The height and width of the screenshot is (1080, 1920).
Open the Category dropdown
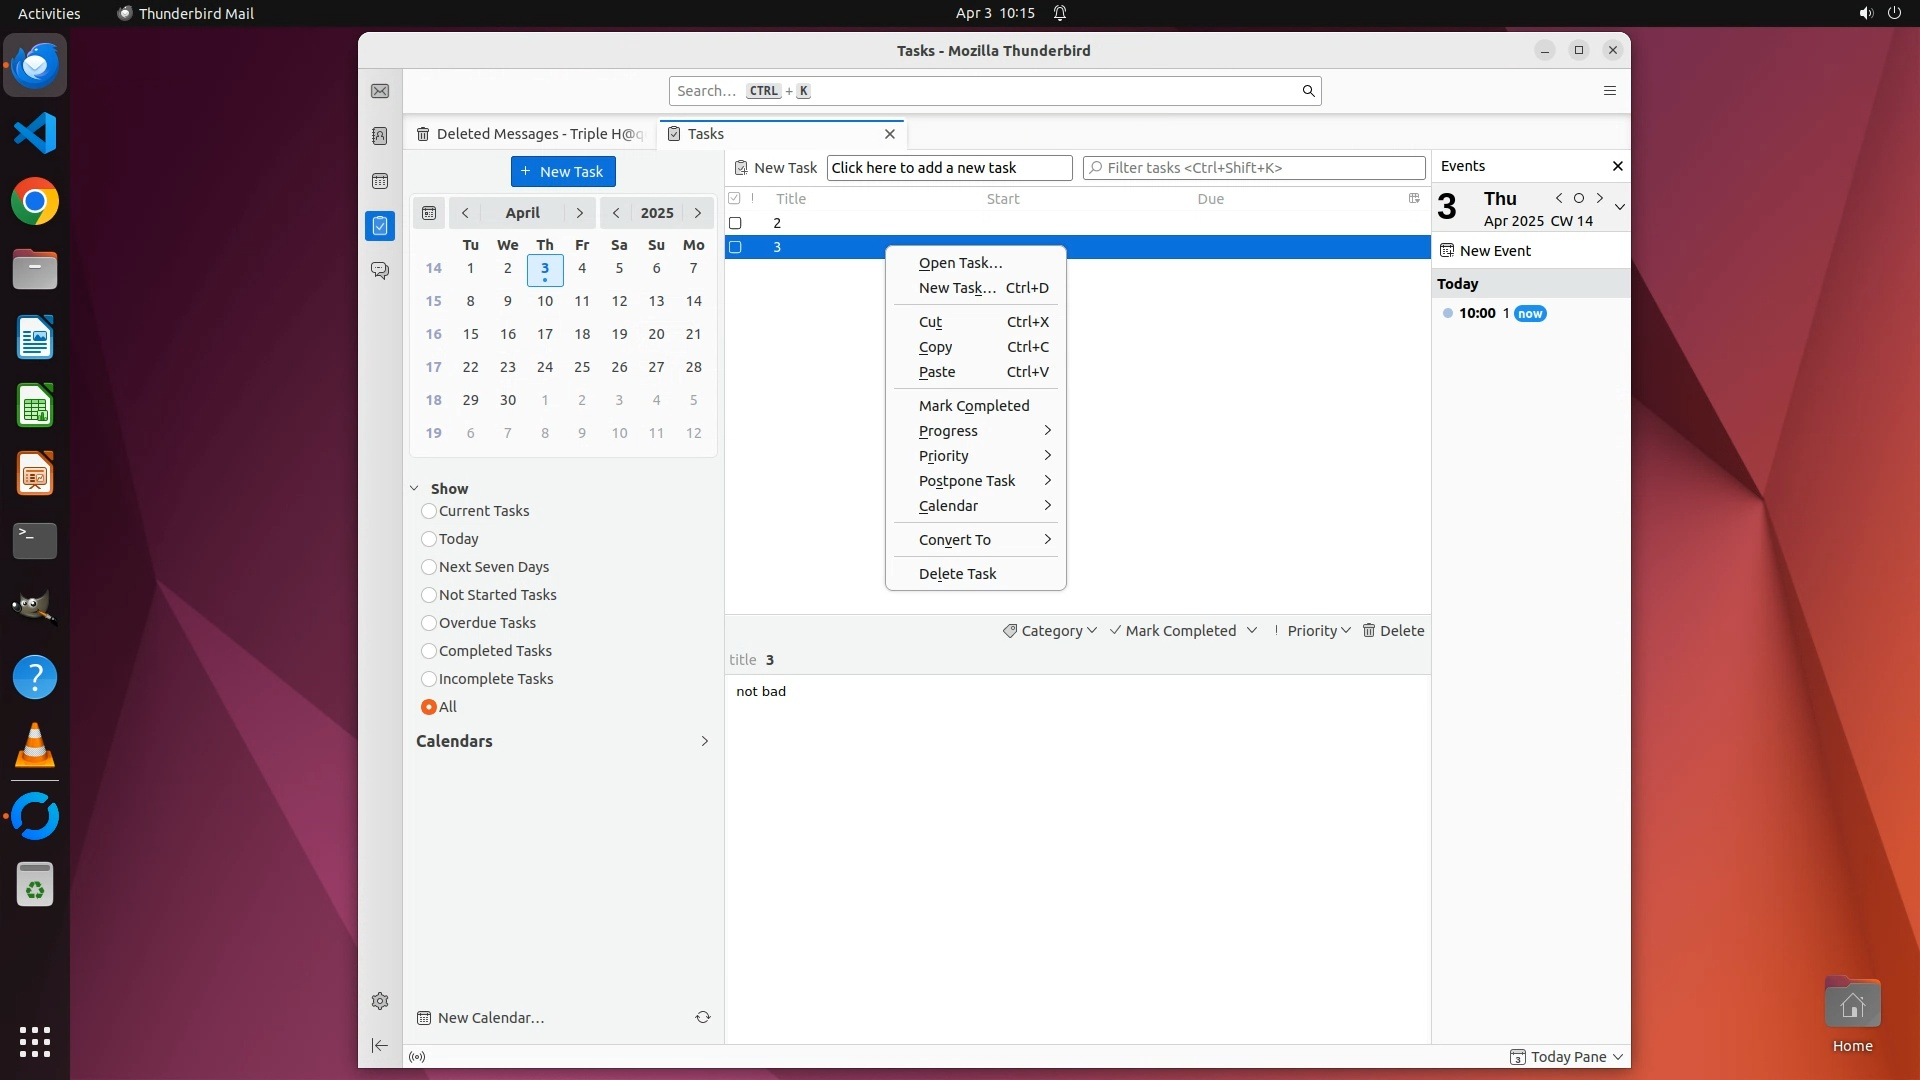tap(1050, 631)
